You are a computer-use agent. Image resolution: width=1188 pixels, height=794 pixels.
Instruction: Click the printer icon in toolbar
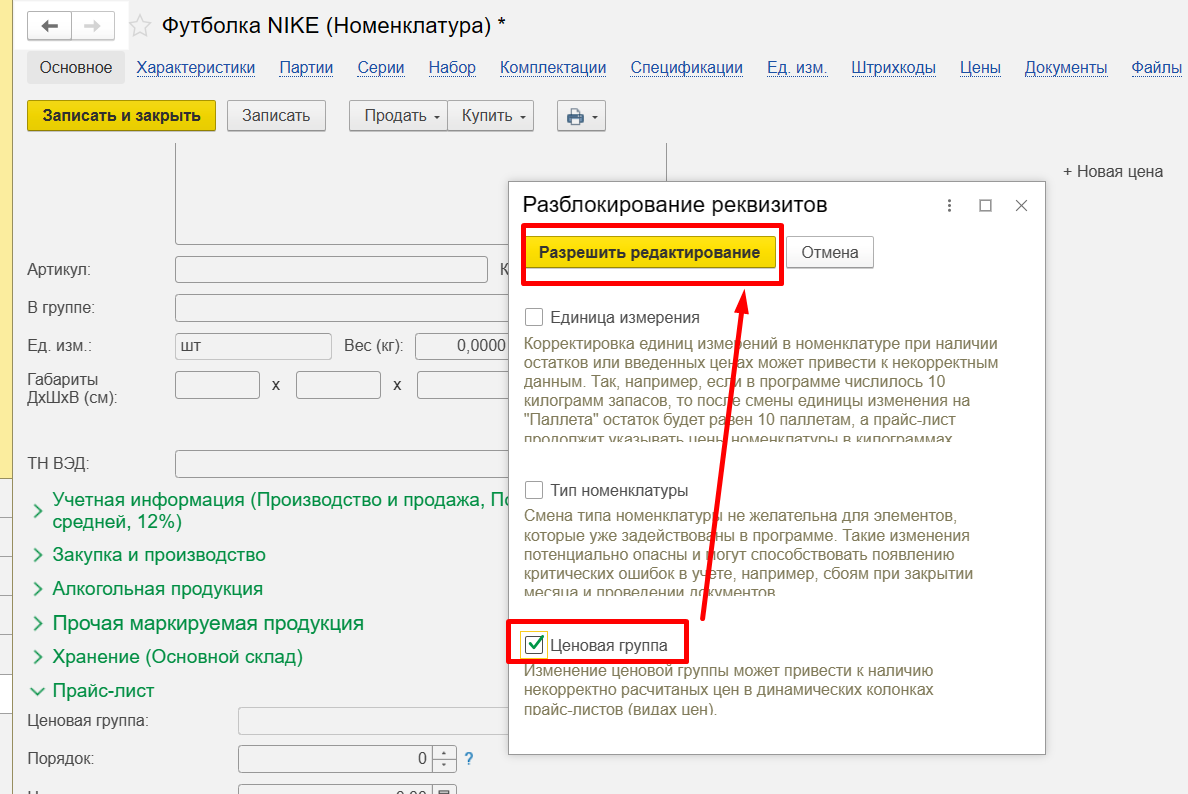575,116
